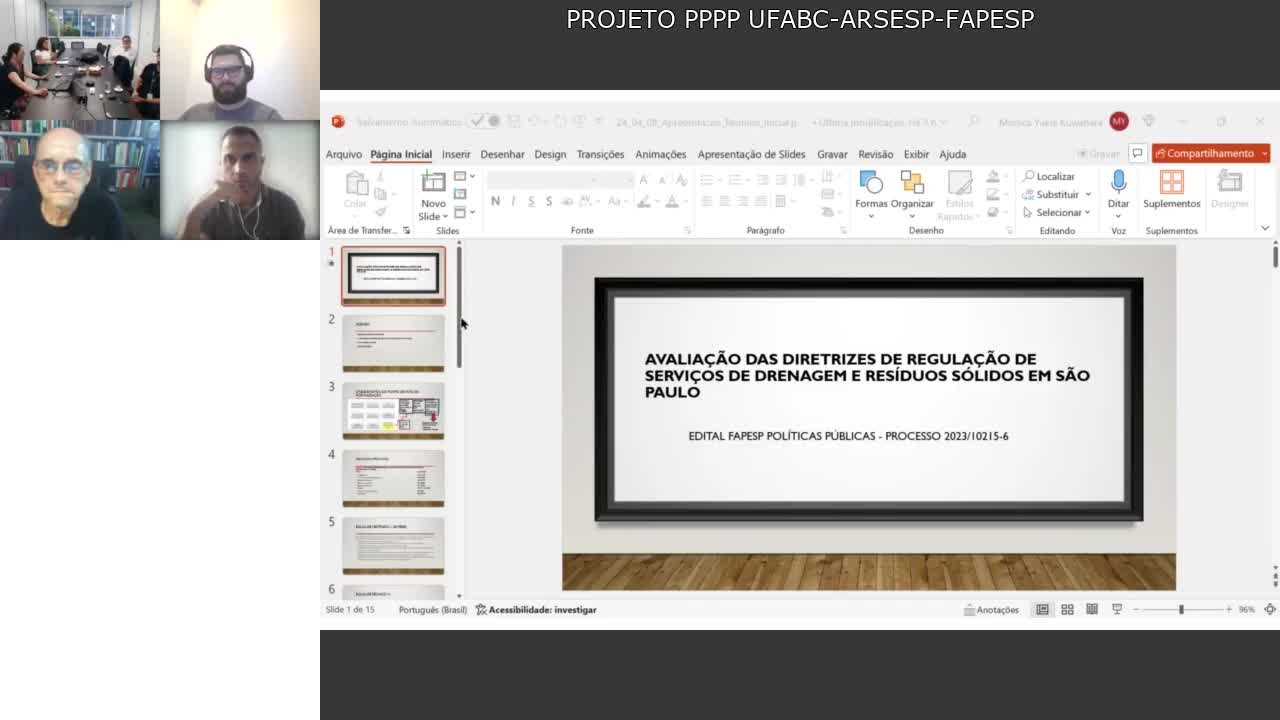Click the numbered list icon
Viewport: 1280px width, 720px height.
(737, 179)
